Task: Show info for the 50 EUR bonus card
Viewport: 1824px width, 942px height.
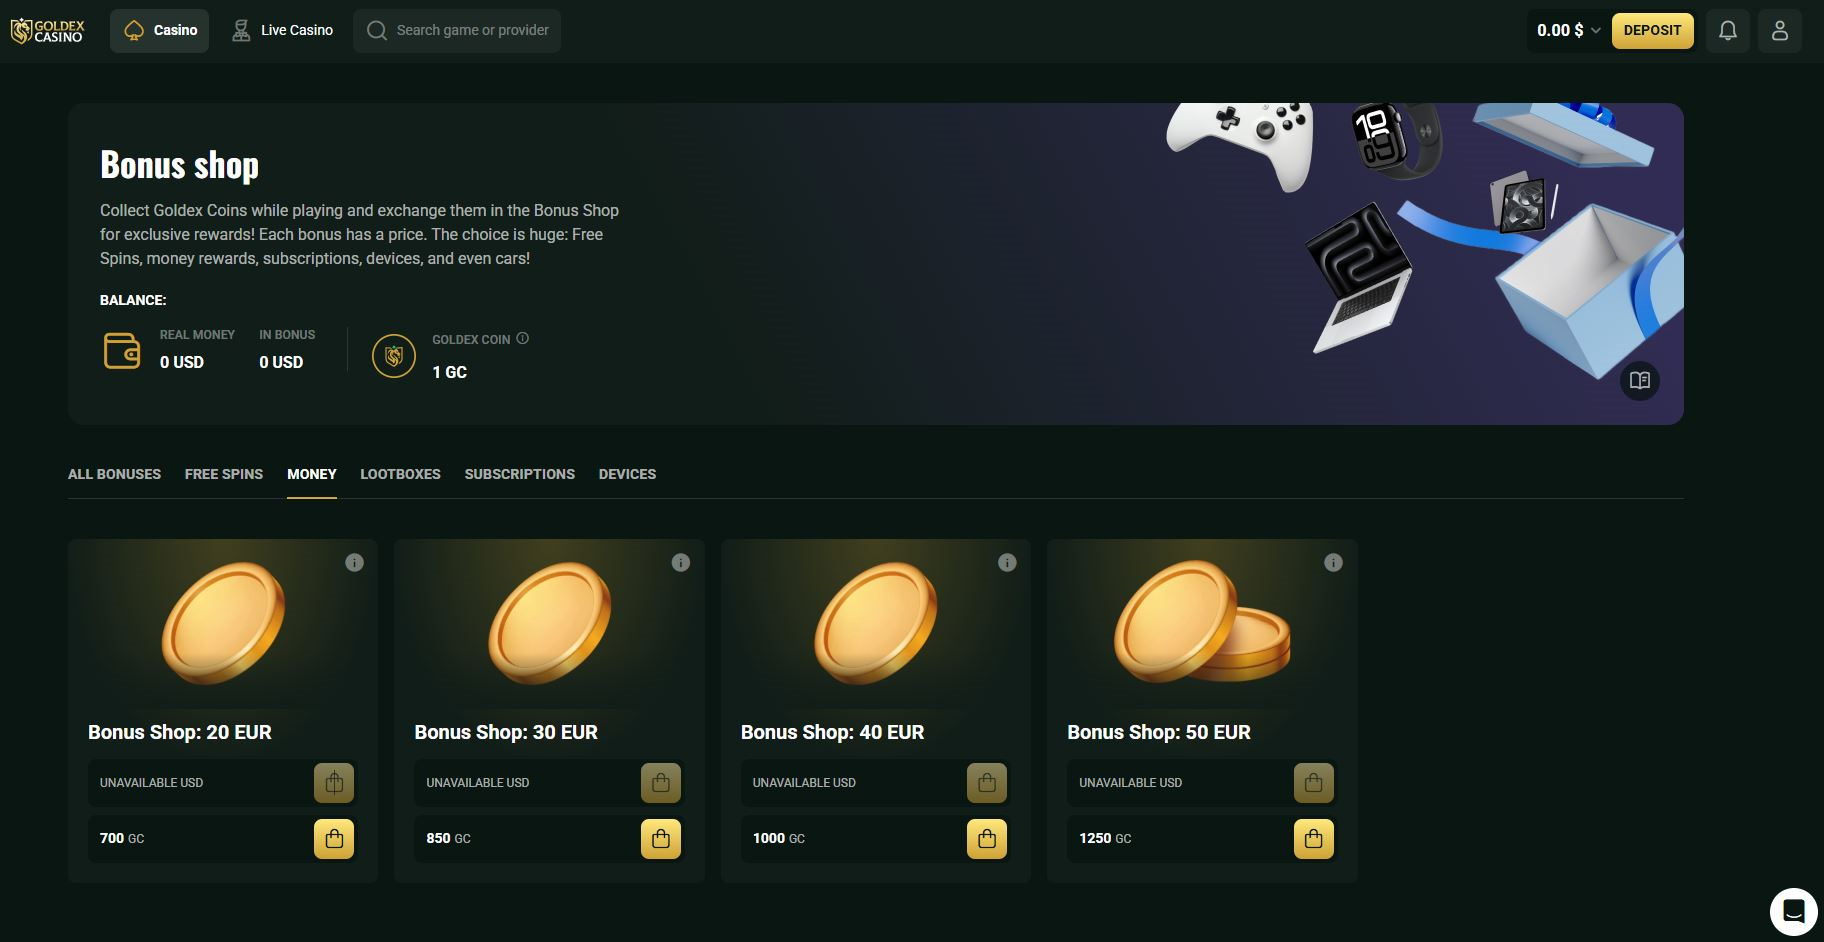Action: (x=1333, y=563)
